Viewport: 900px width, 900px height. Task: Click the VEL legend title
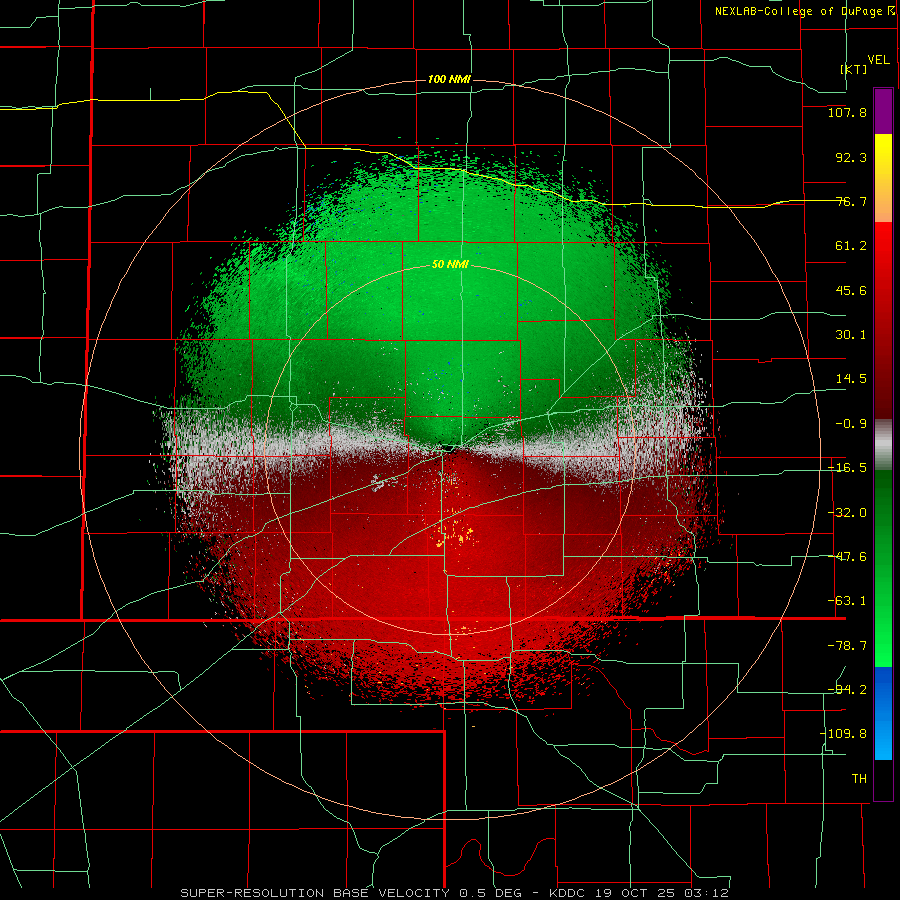878,60
